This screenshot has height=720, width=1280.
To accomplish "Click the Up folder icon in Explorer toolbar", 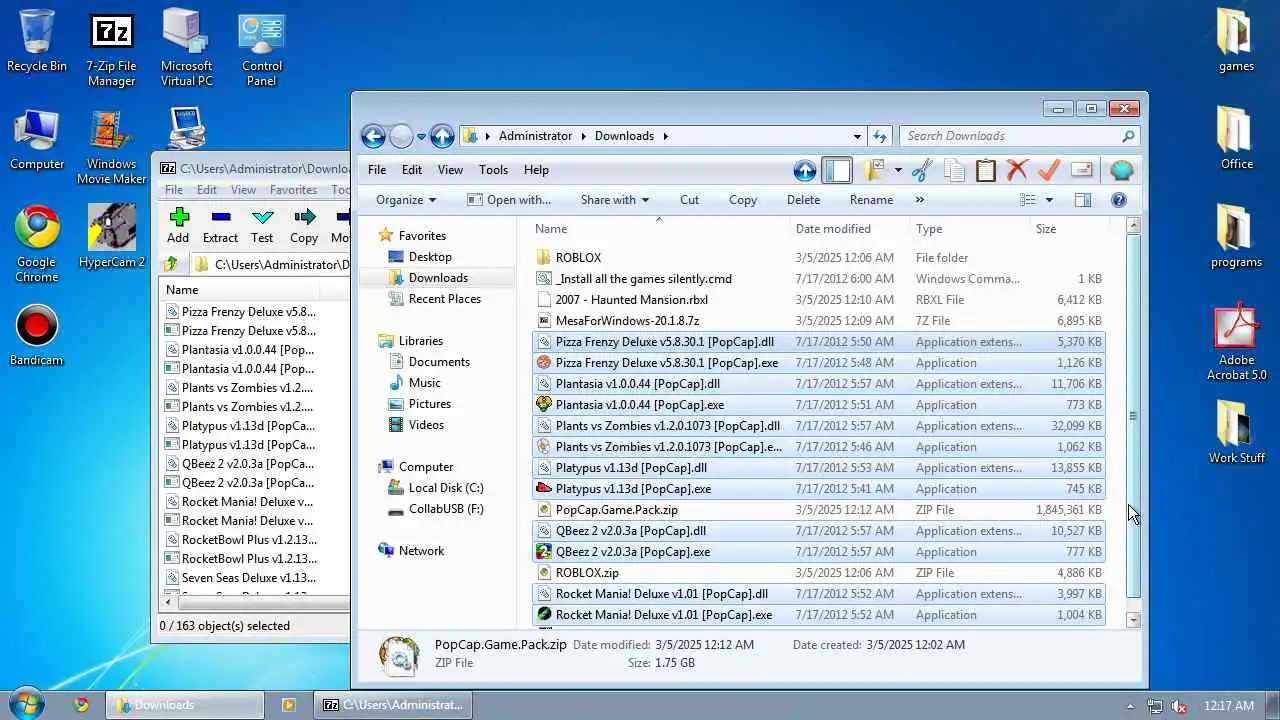I will pyautogui.click(x=805, y=170).
